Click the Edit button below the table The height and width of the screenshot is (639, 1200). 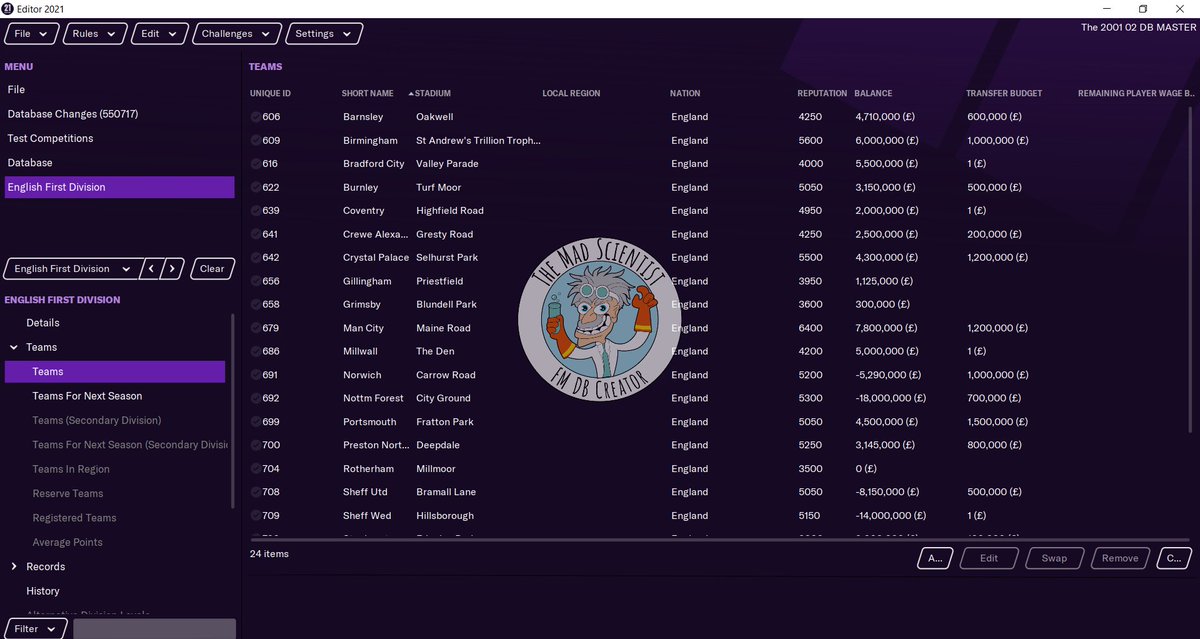[989, 559]
